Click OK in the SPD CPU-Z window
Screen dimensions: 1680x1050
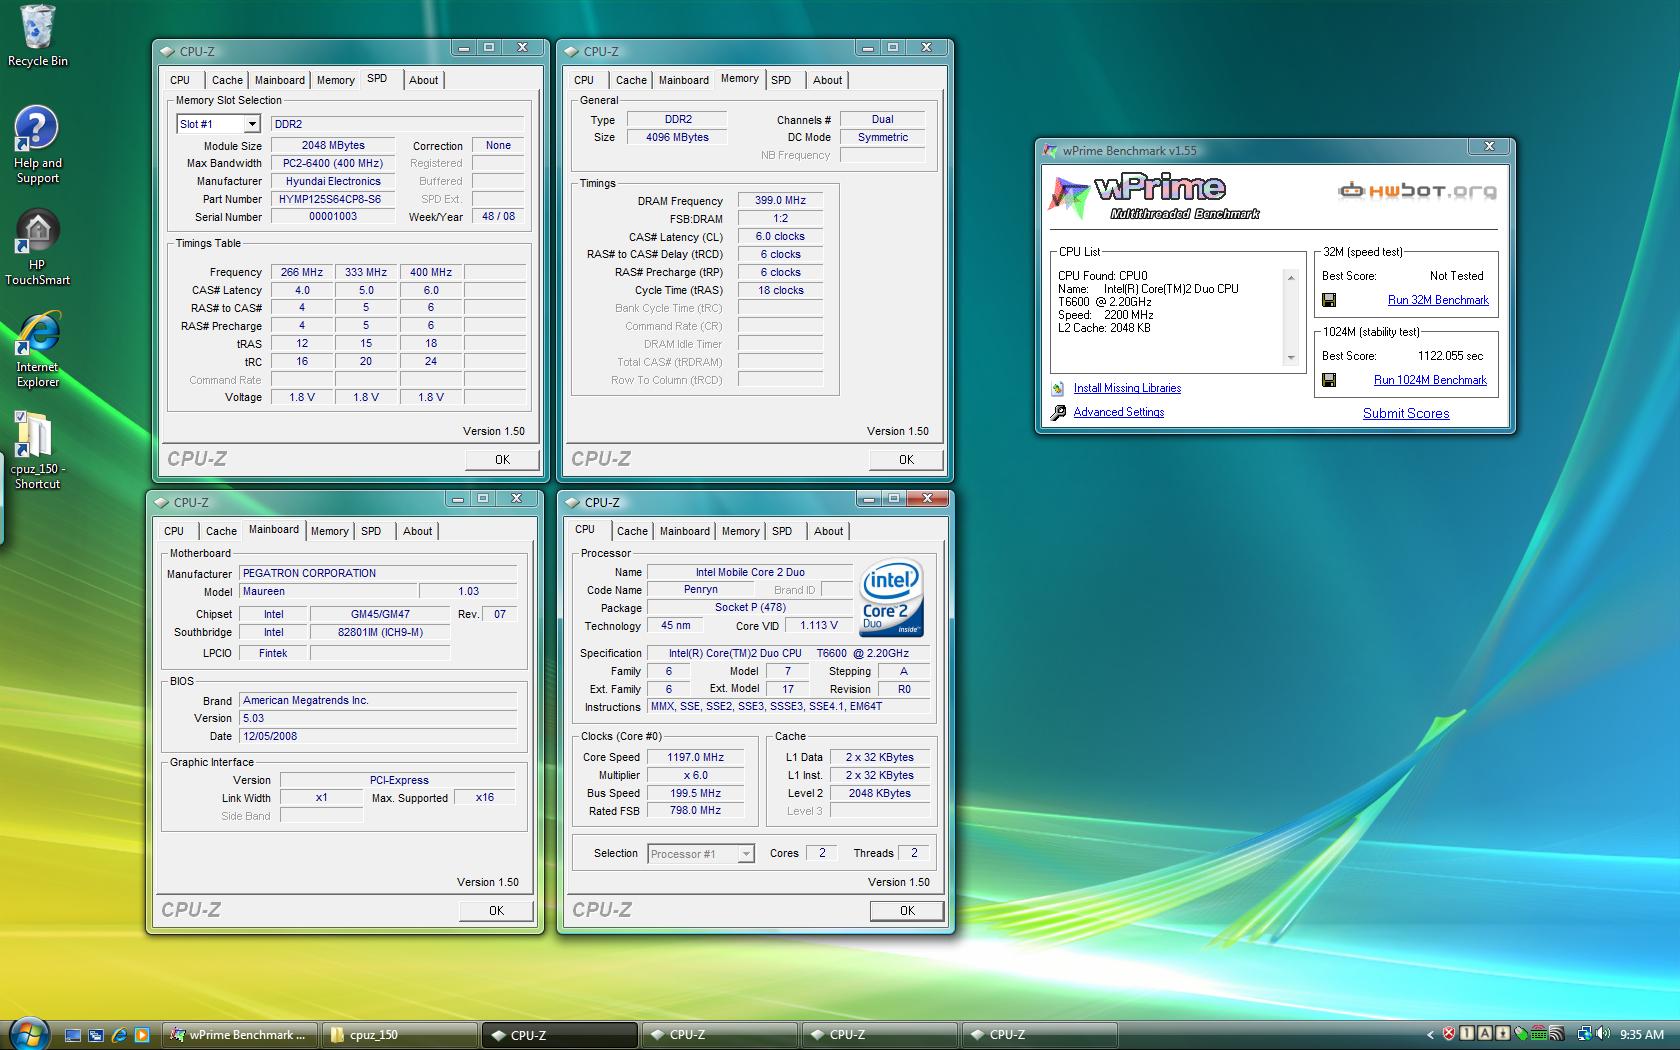[502, 460]
